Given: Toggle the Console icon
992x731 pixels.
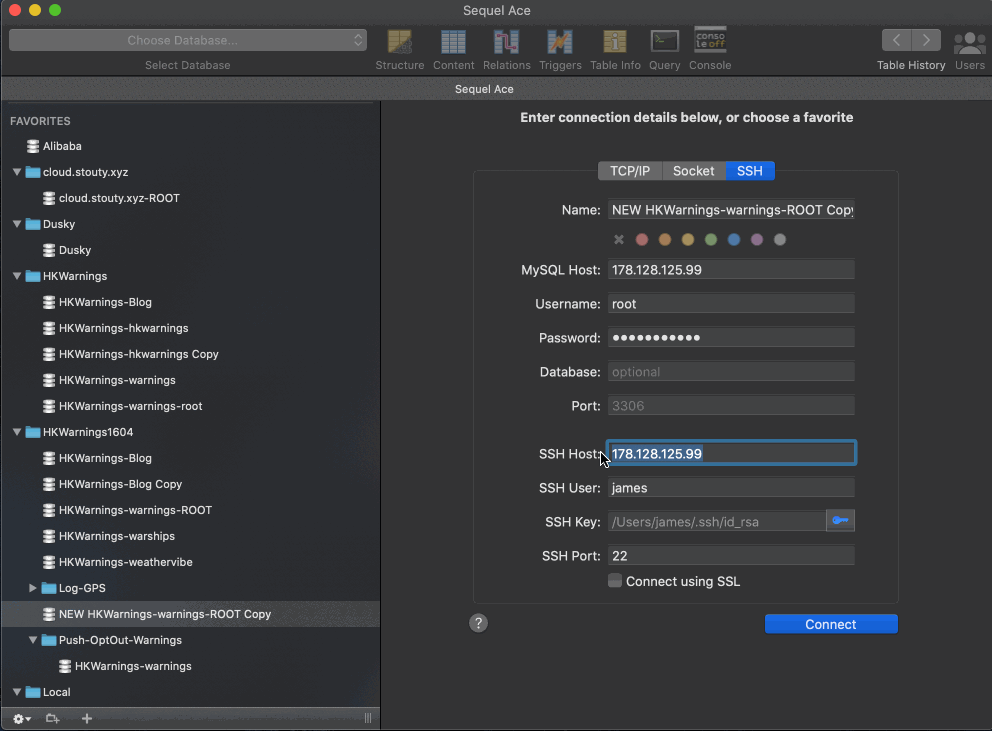Looking at the screenshot, I should 710,41.
